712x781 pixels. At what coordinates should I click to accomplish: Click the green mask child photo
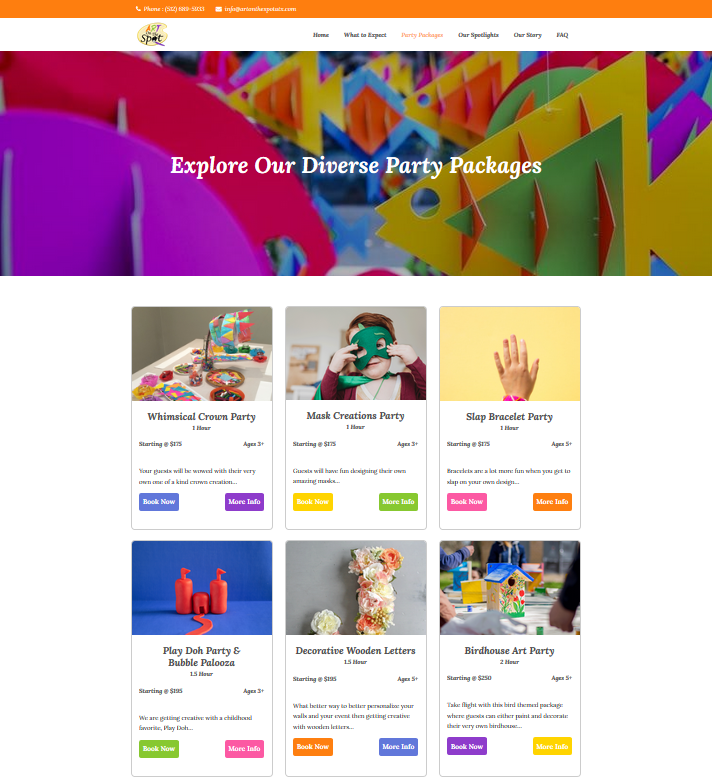tap(356, 353)
